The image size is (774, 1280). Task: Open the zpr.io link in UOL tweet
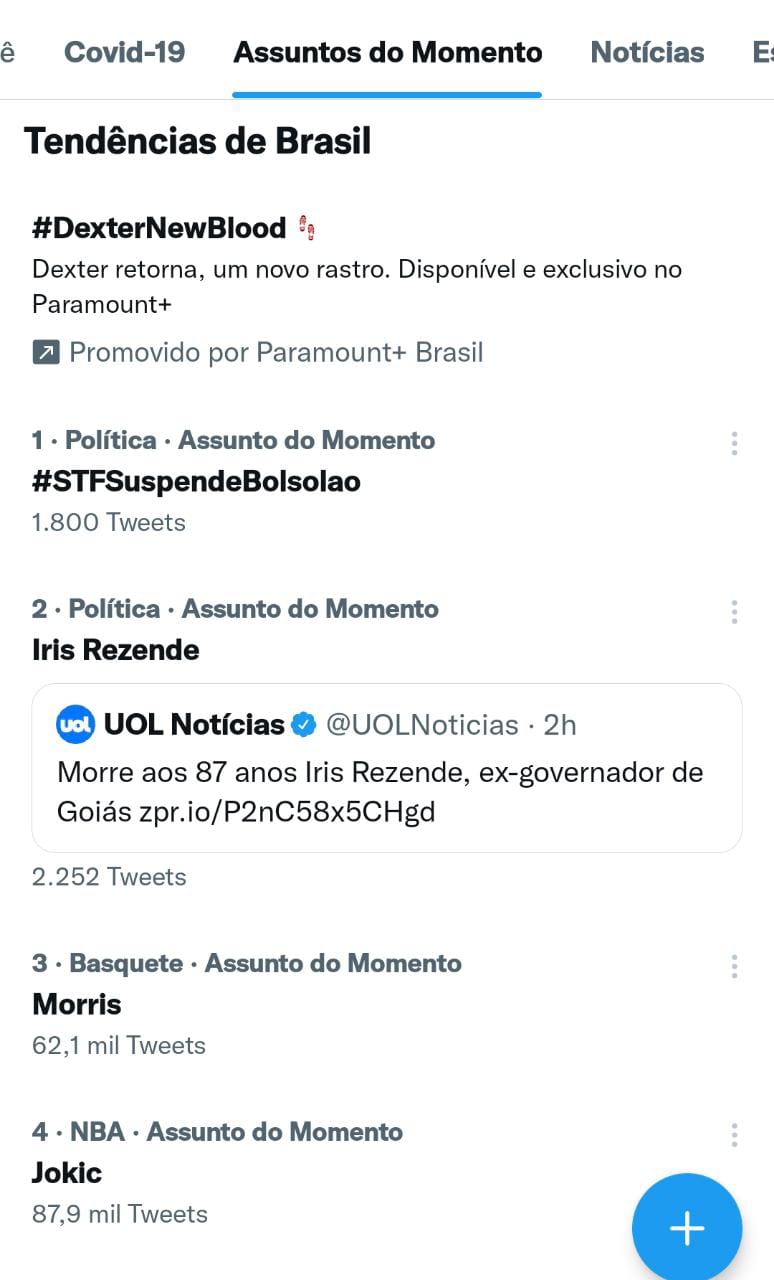(287, 811)
